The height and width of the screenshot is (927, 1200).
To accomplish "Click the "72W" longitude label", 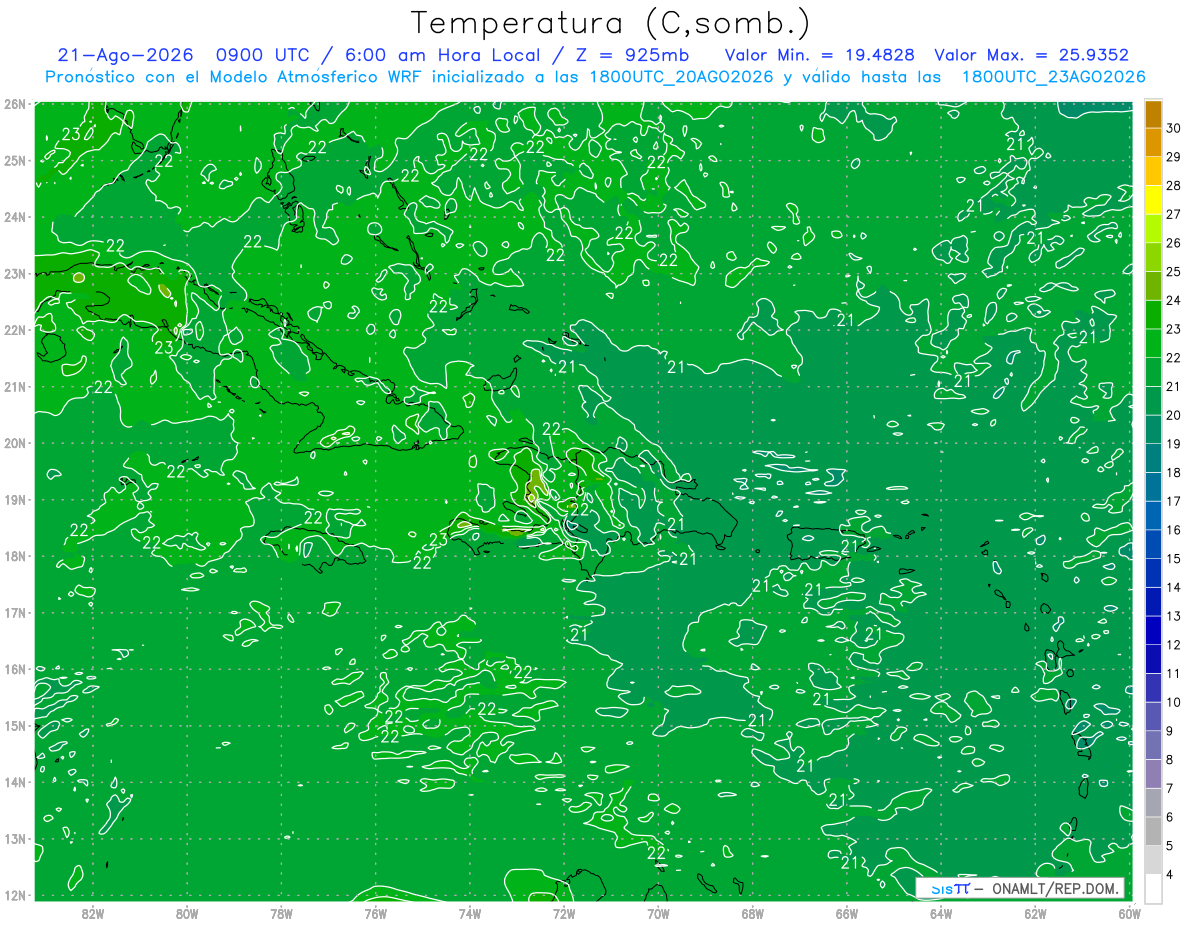I will 564,912.
